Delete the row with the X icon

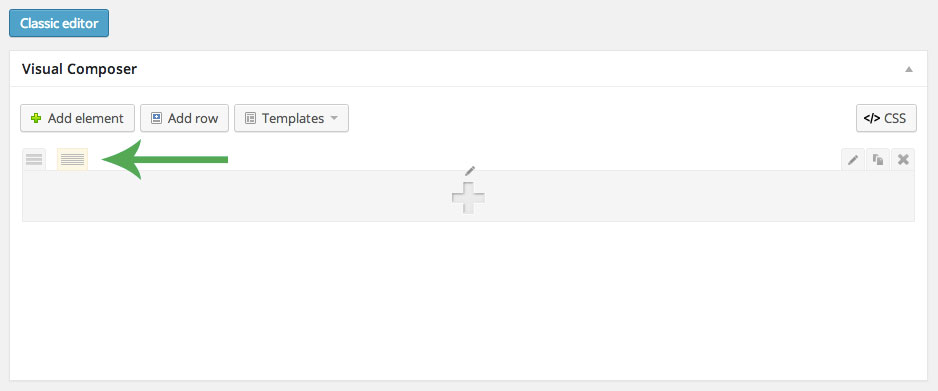903,160
